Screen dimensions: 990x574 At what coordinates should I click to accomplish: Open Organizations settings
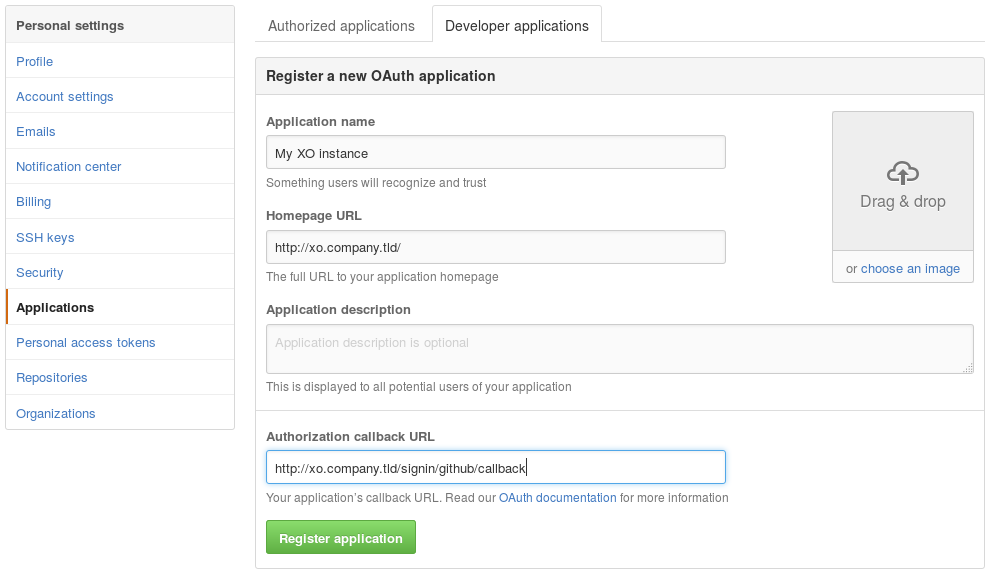[120, 413]
